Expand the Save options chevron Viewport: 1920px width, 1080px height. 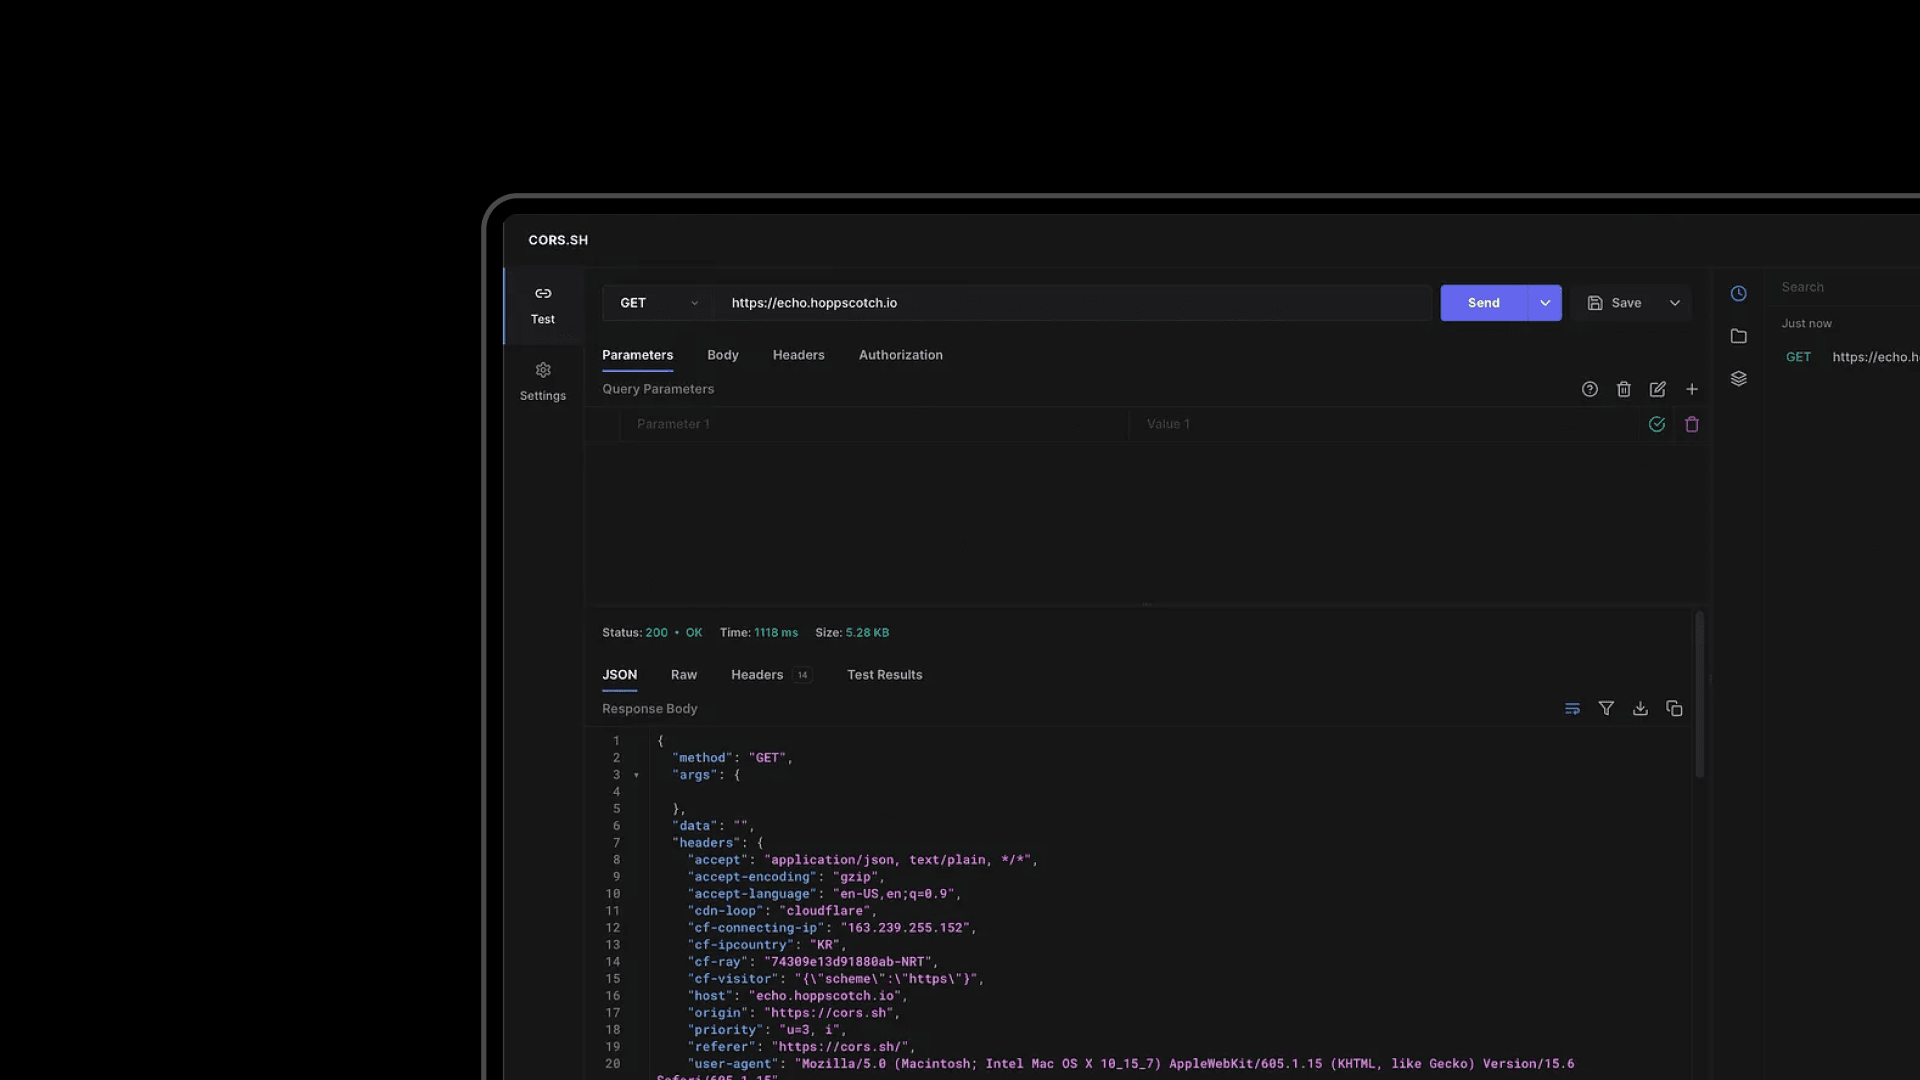pyautogui.click(x=1675, y=303)
